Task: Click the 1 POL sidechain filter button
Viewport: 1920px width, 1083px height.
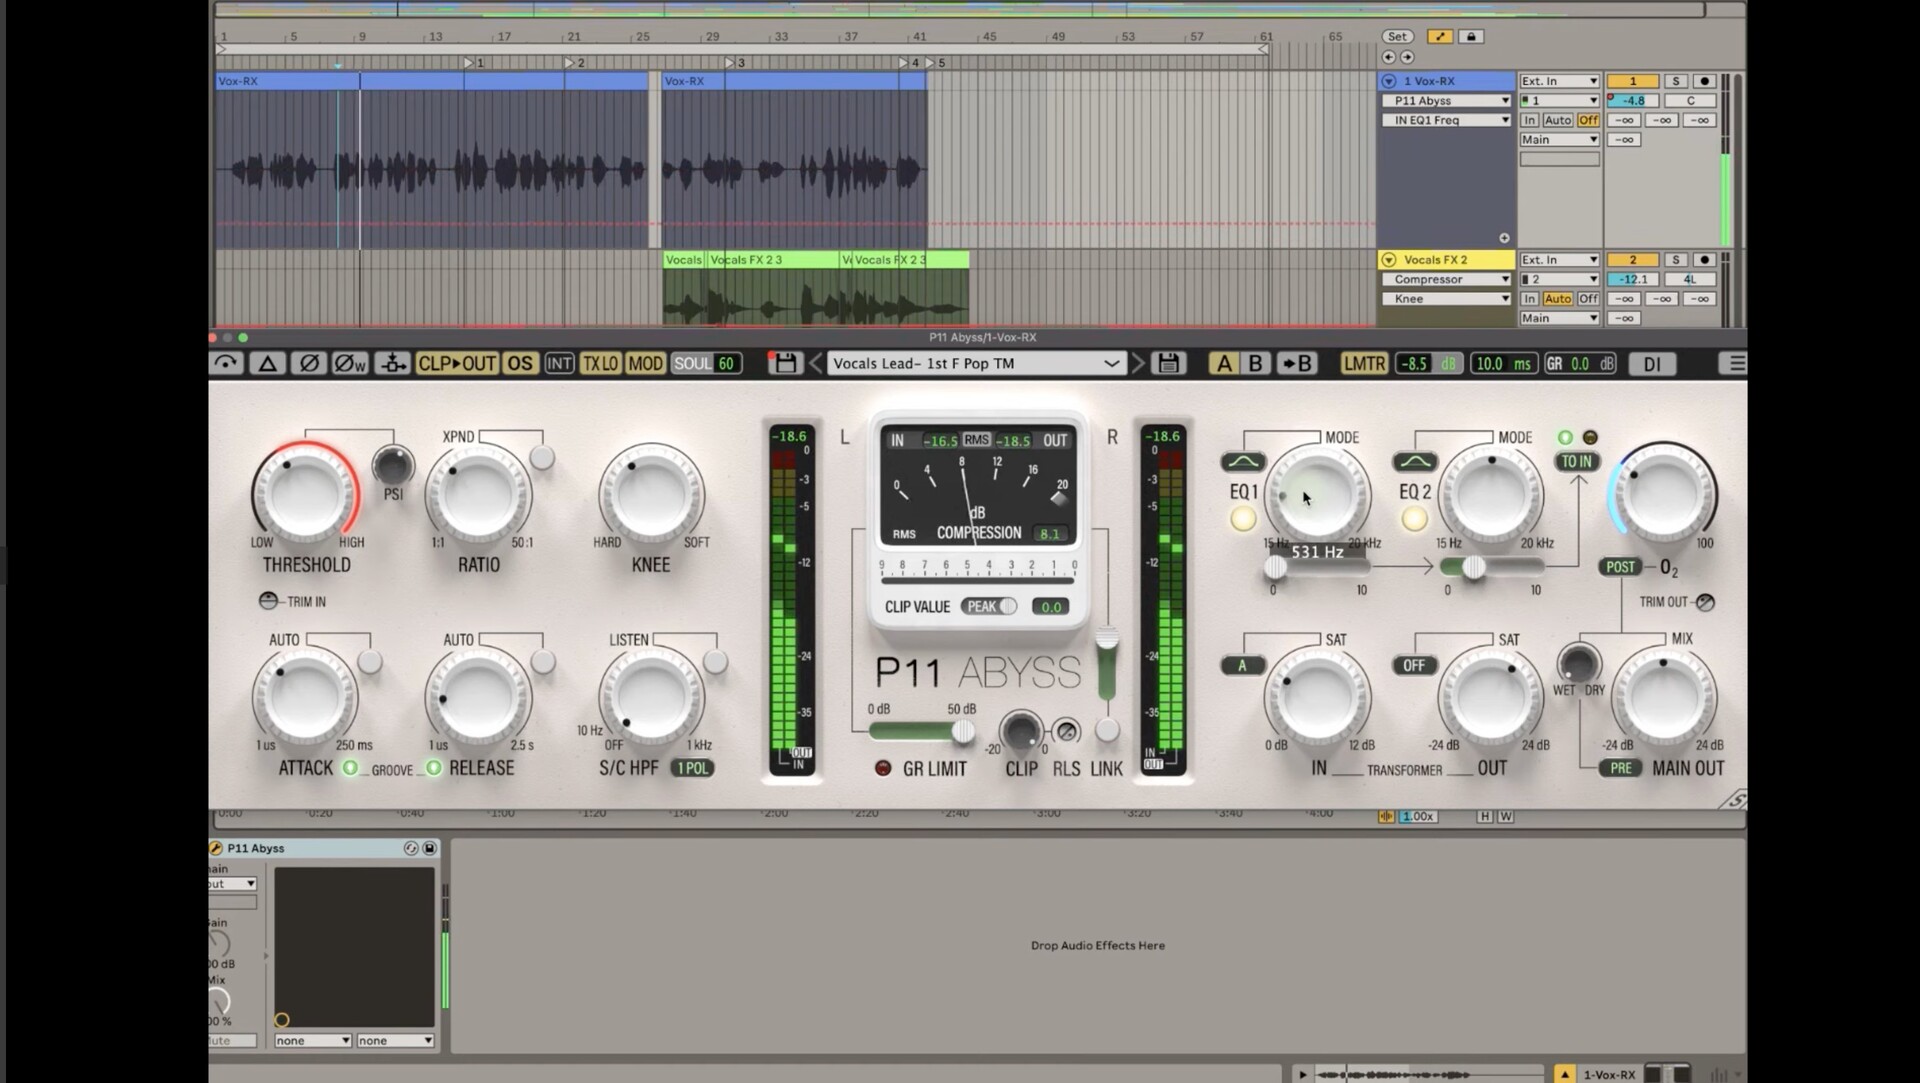Action: (692, 768)
